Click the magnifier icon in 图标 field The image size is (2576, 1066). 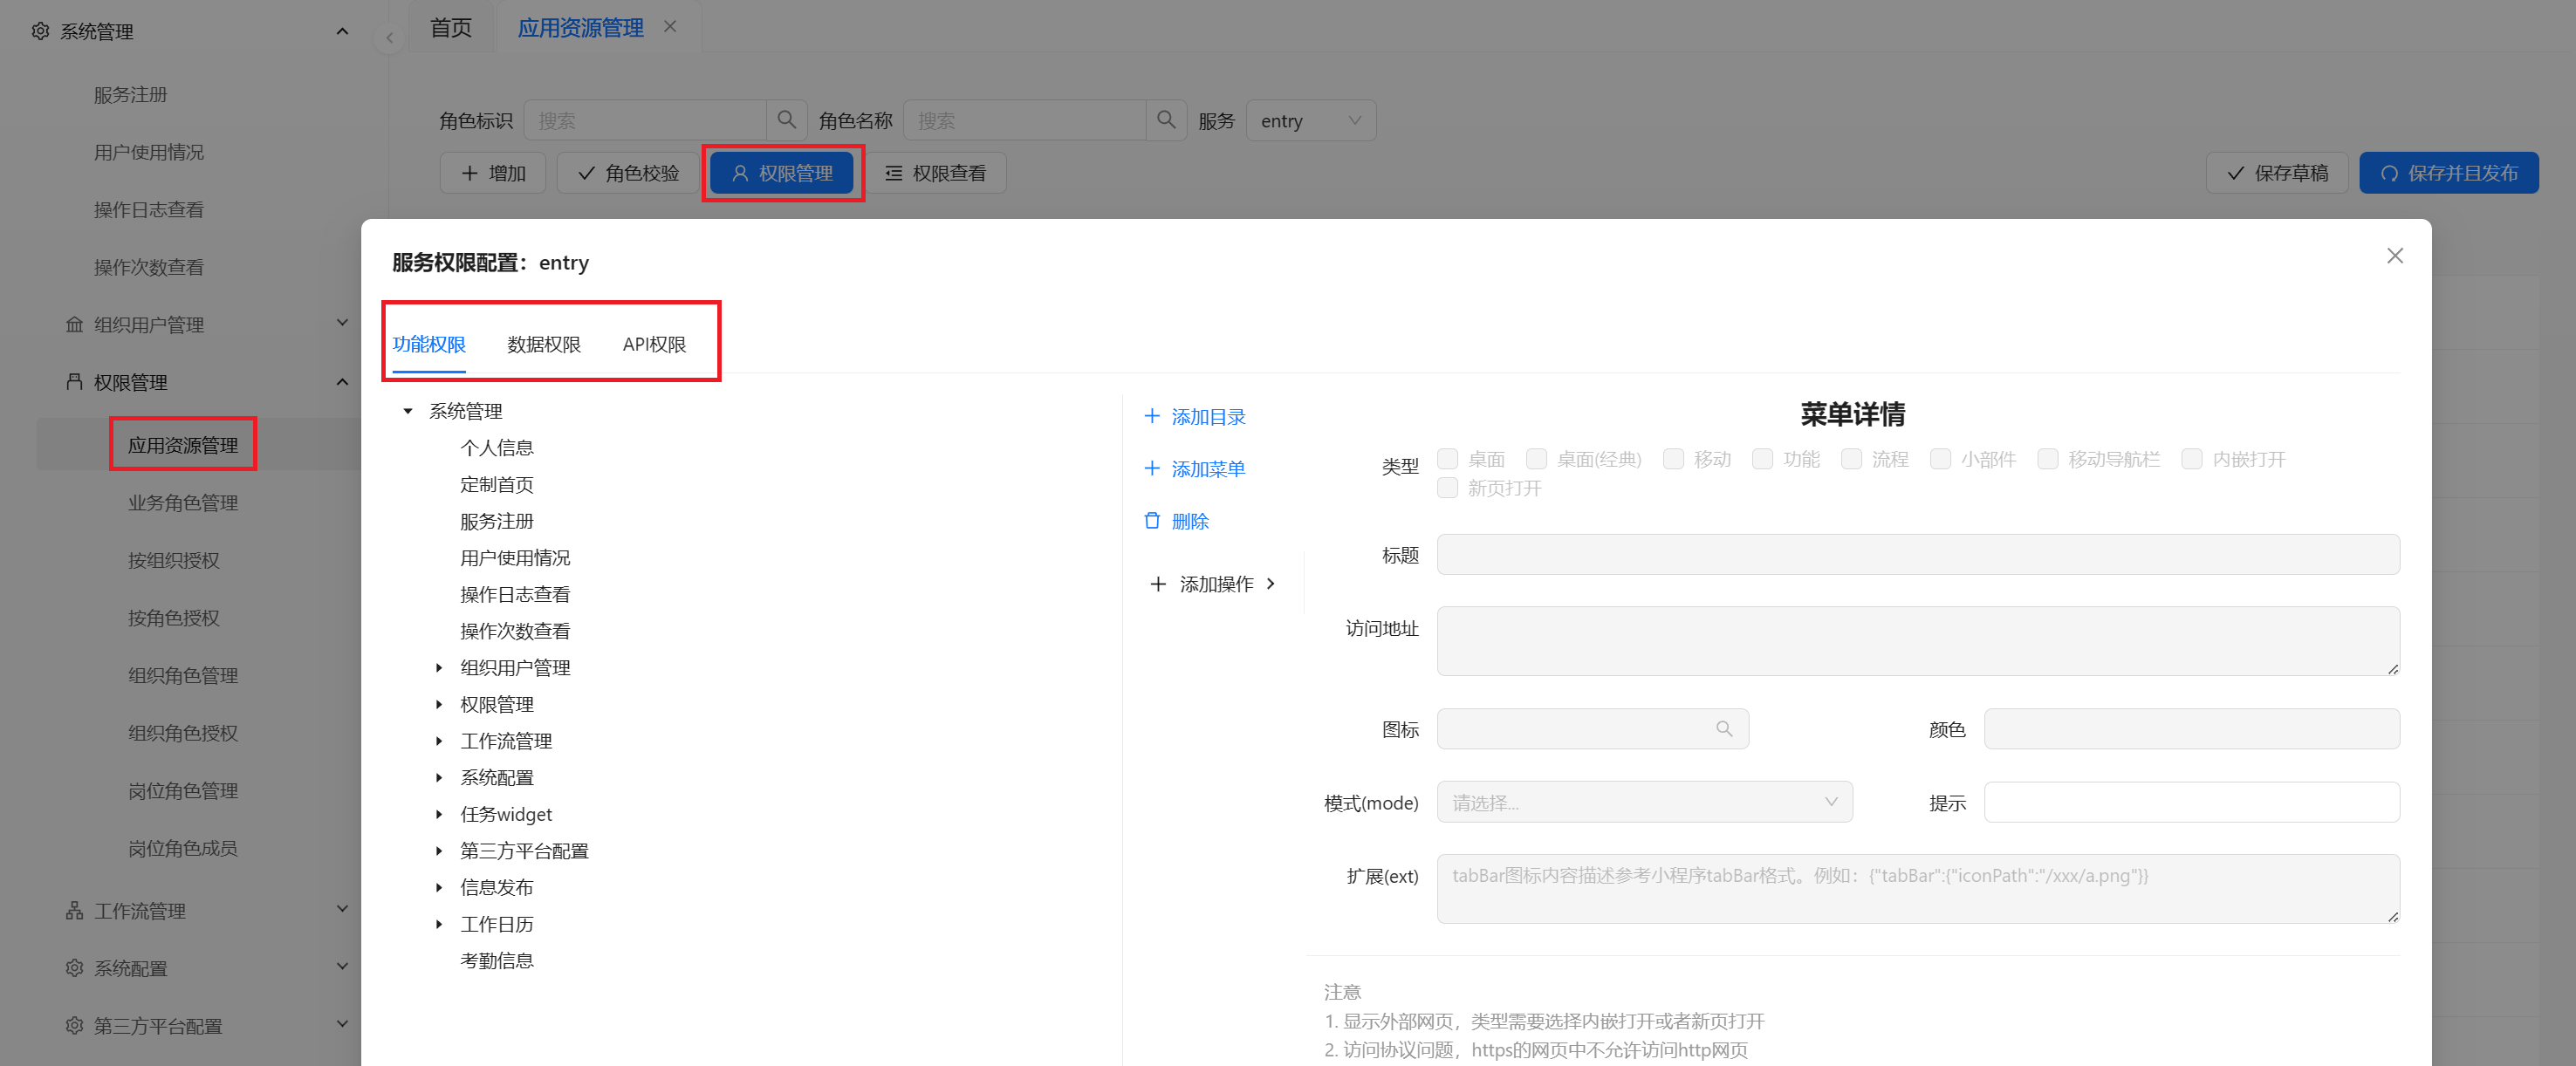(x=1724, y=729)
